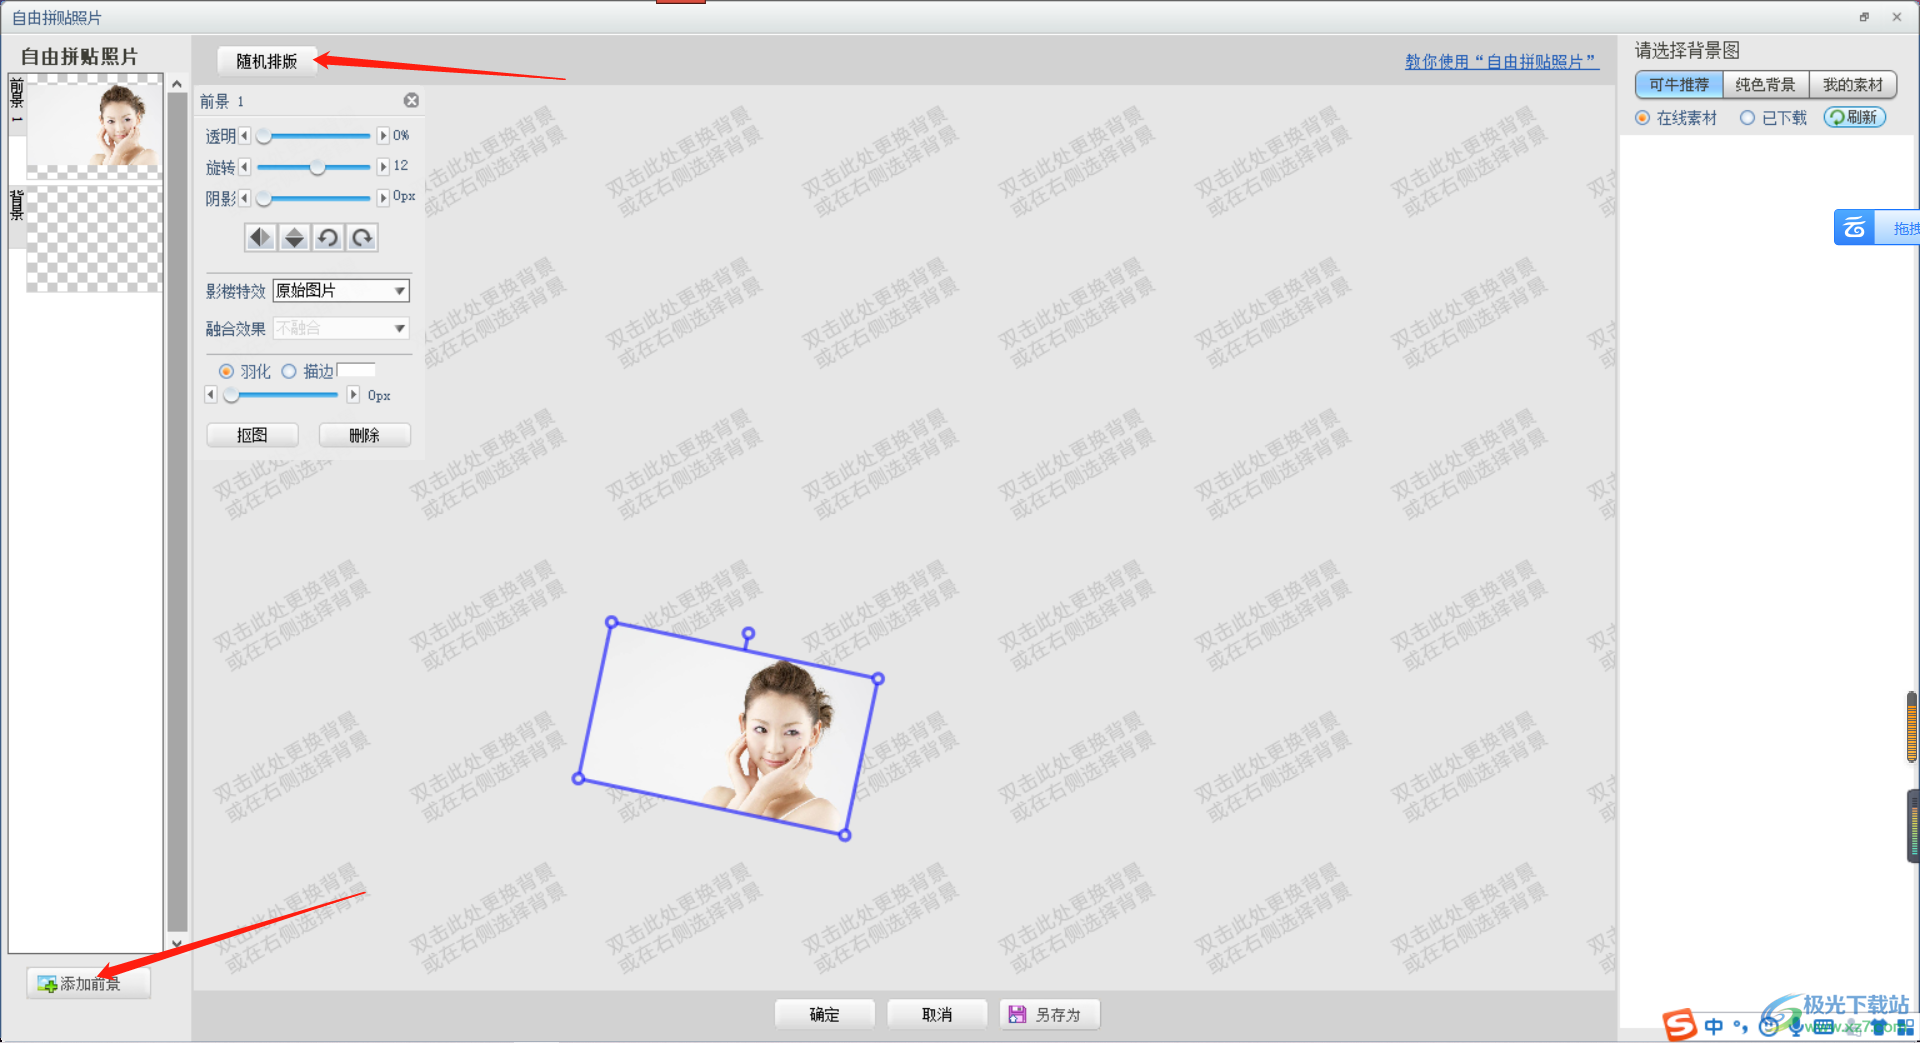The image size is (1920, 1043).
Task: Select the 背景 checkerboard thumbnail
Action: click(94, 239)
